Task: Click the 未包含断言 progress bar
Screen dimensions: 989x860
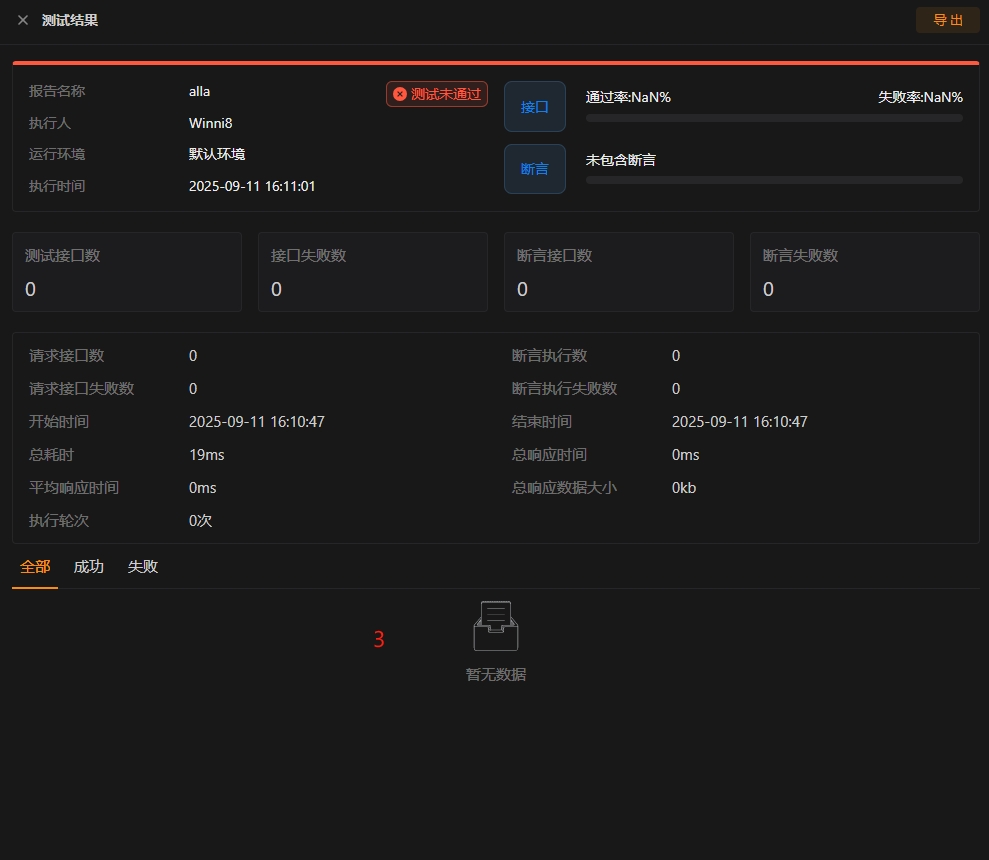Action: pos(774,180)
